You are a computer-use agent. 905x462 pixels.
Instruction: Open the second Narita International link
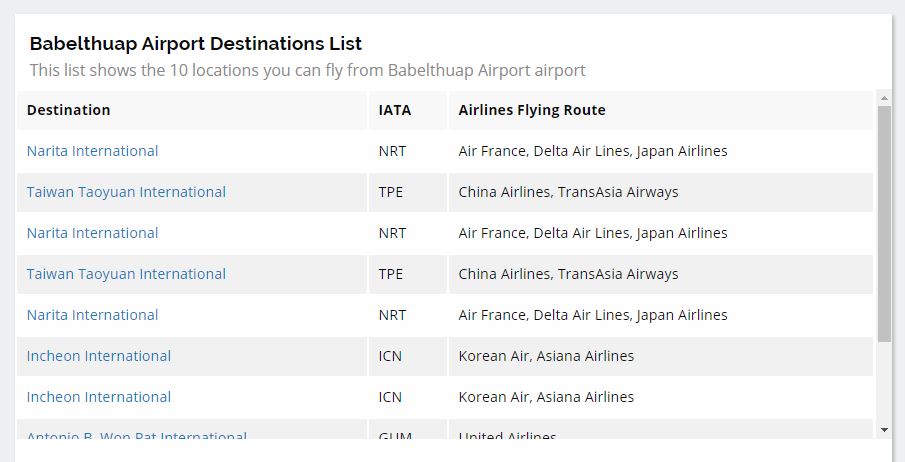(x=92, y=233)
